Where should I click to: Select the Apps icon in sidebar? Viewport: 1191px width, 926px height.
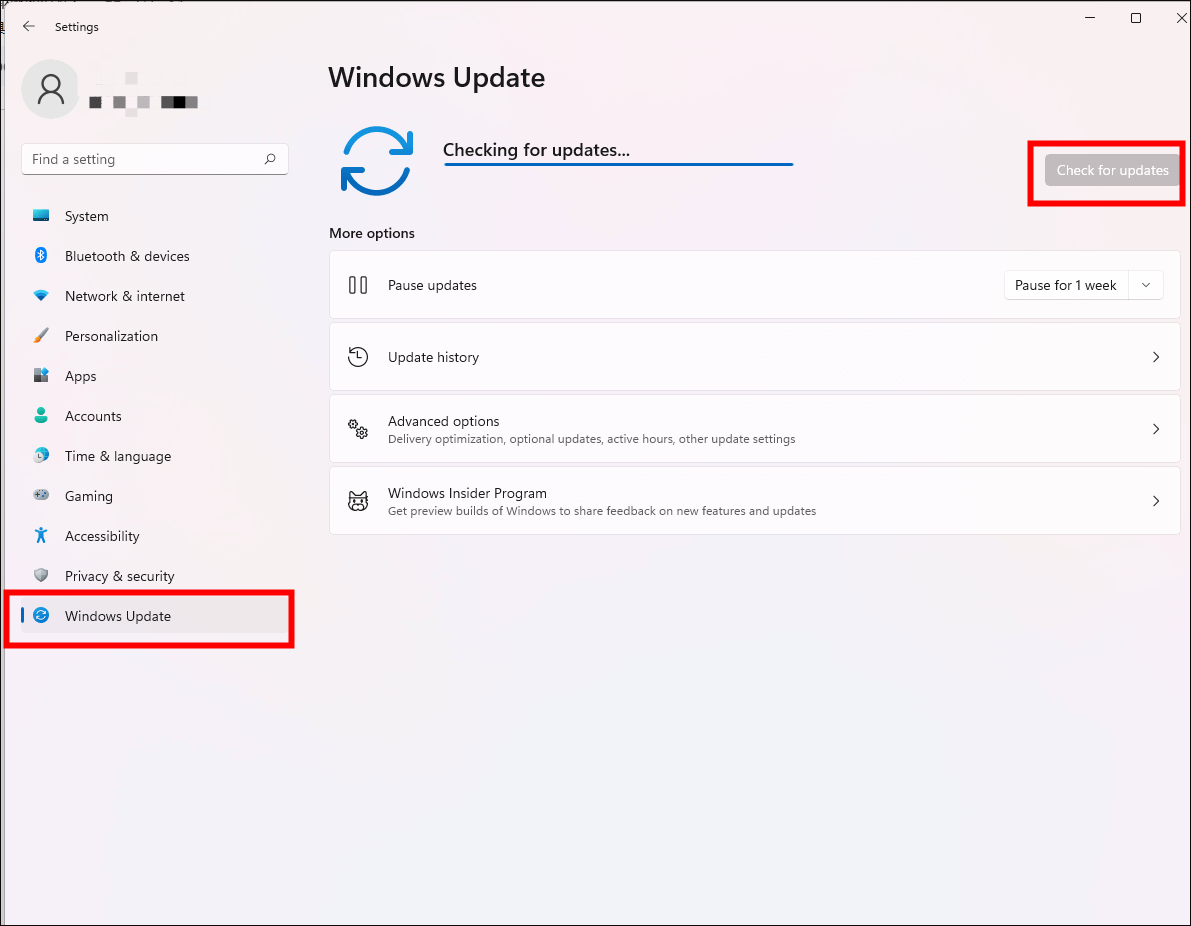tap(41, 375)
